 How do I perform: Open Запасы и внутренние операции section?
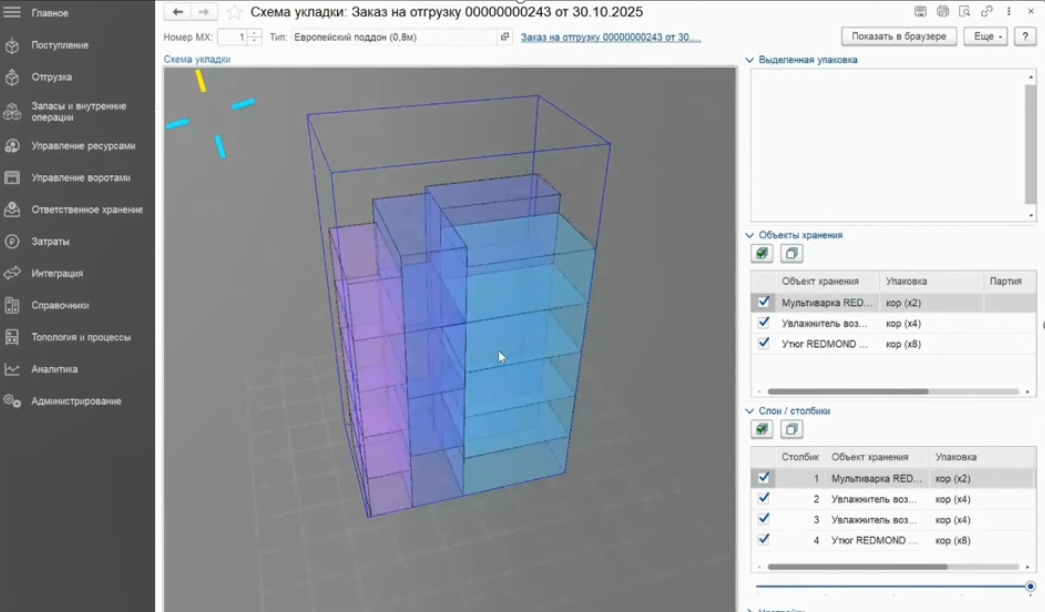[x=78, y=111]
